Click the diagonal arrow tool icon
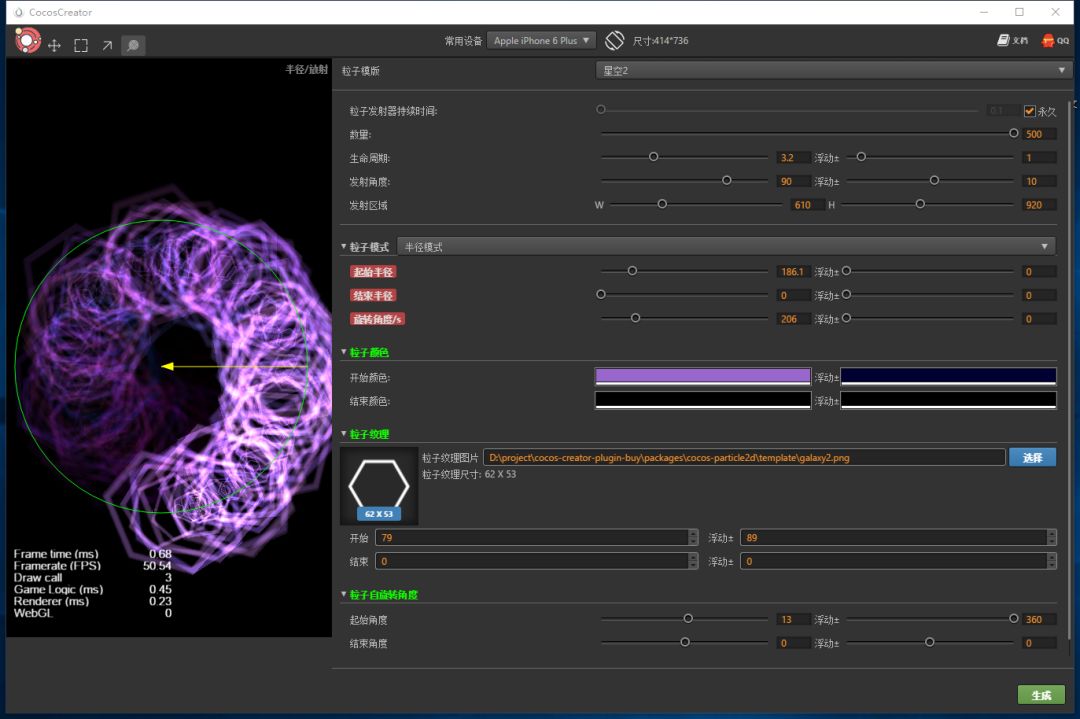This screenshot has height=719, width=1080. 107,45
